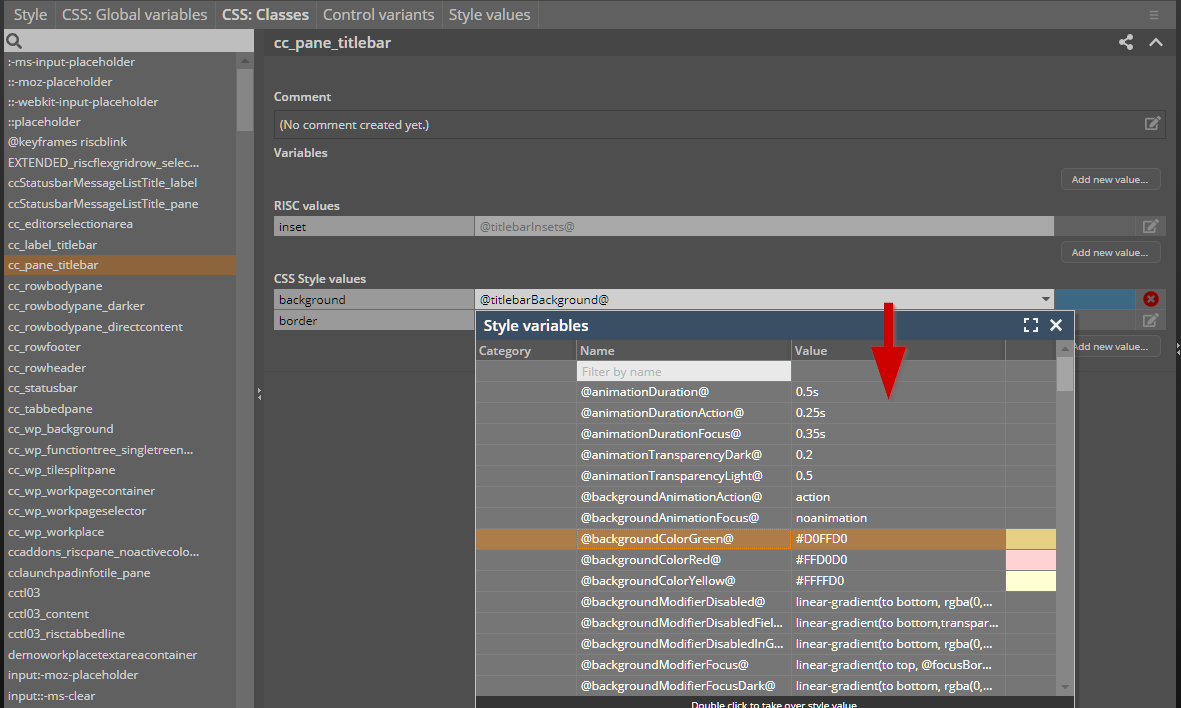Click the Filter by name field
Image resolution: width=1181 pixels, height=708 pixels.
pyautogui.click(x=684, y=372)
